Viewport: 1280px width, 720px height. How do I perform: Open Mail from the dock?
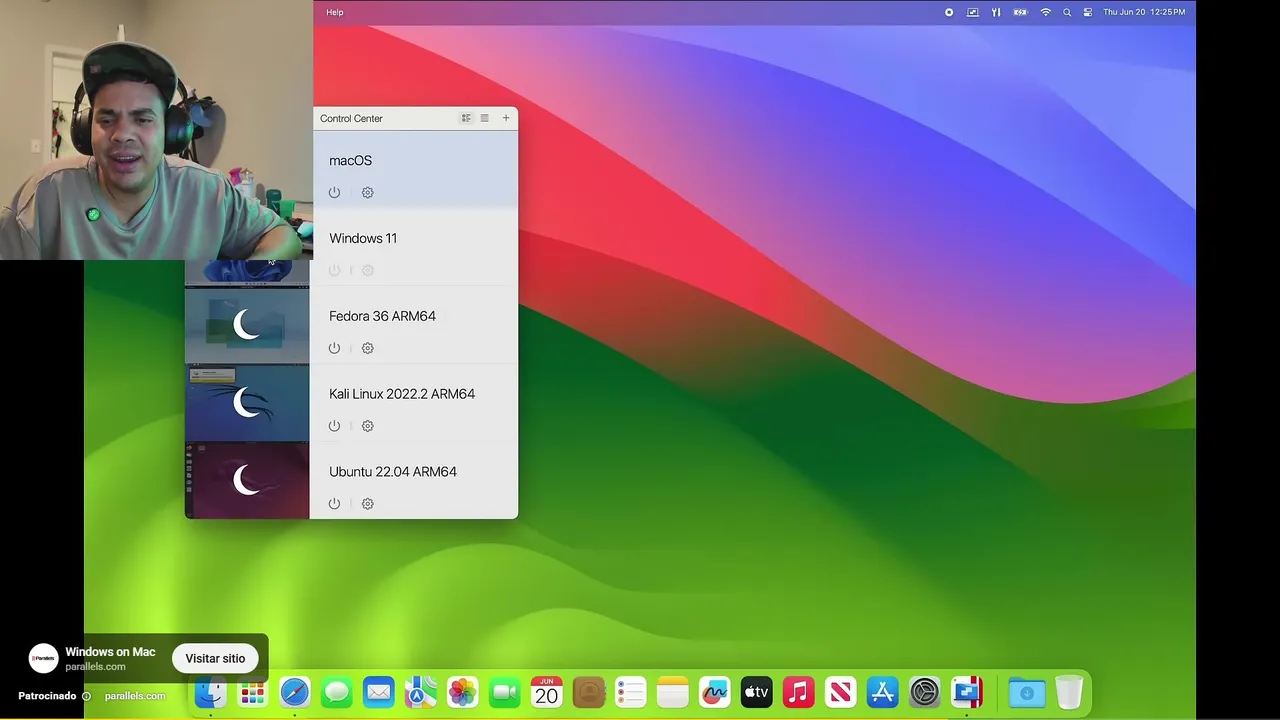pyautogui.click(x=378, y=692)
